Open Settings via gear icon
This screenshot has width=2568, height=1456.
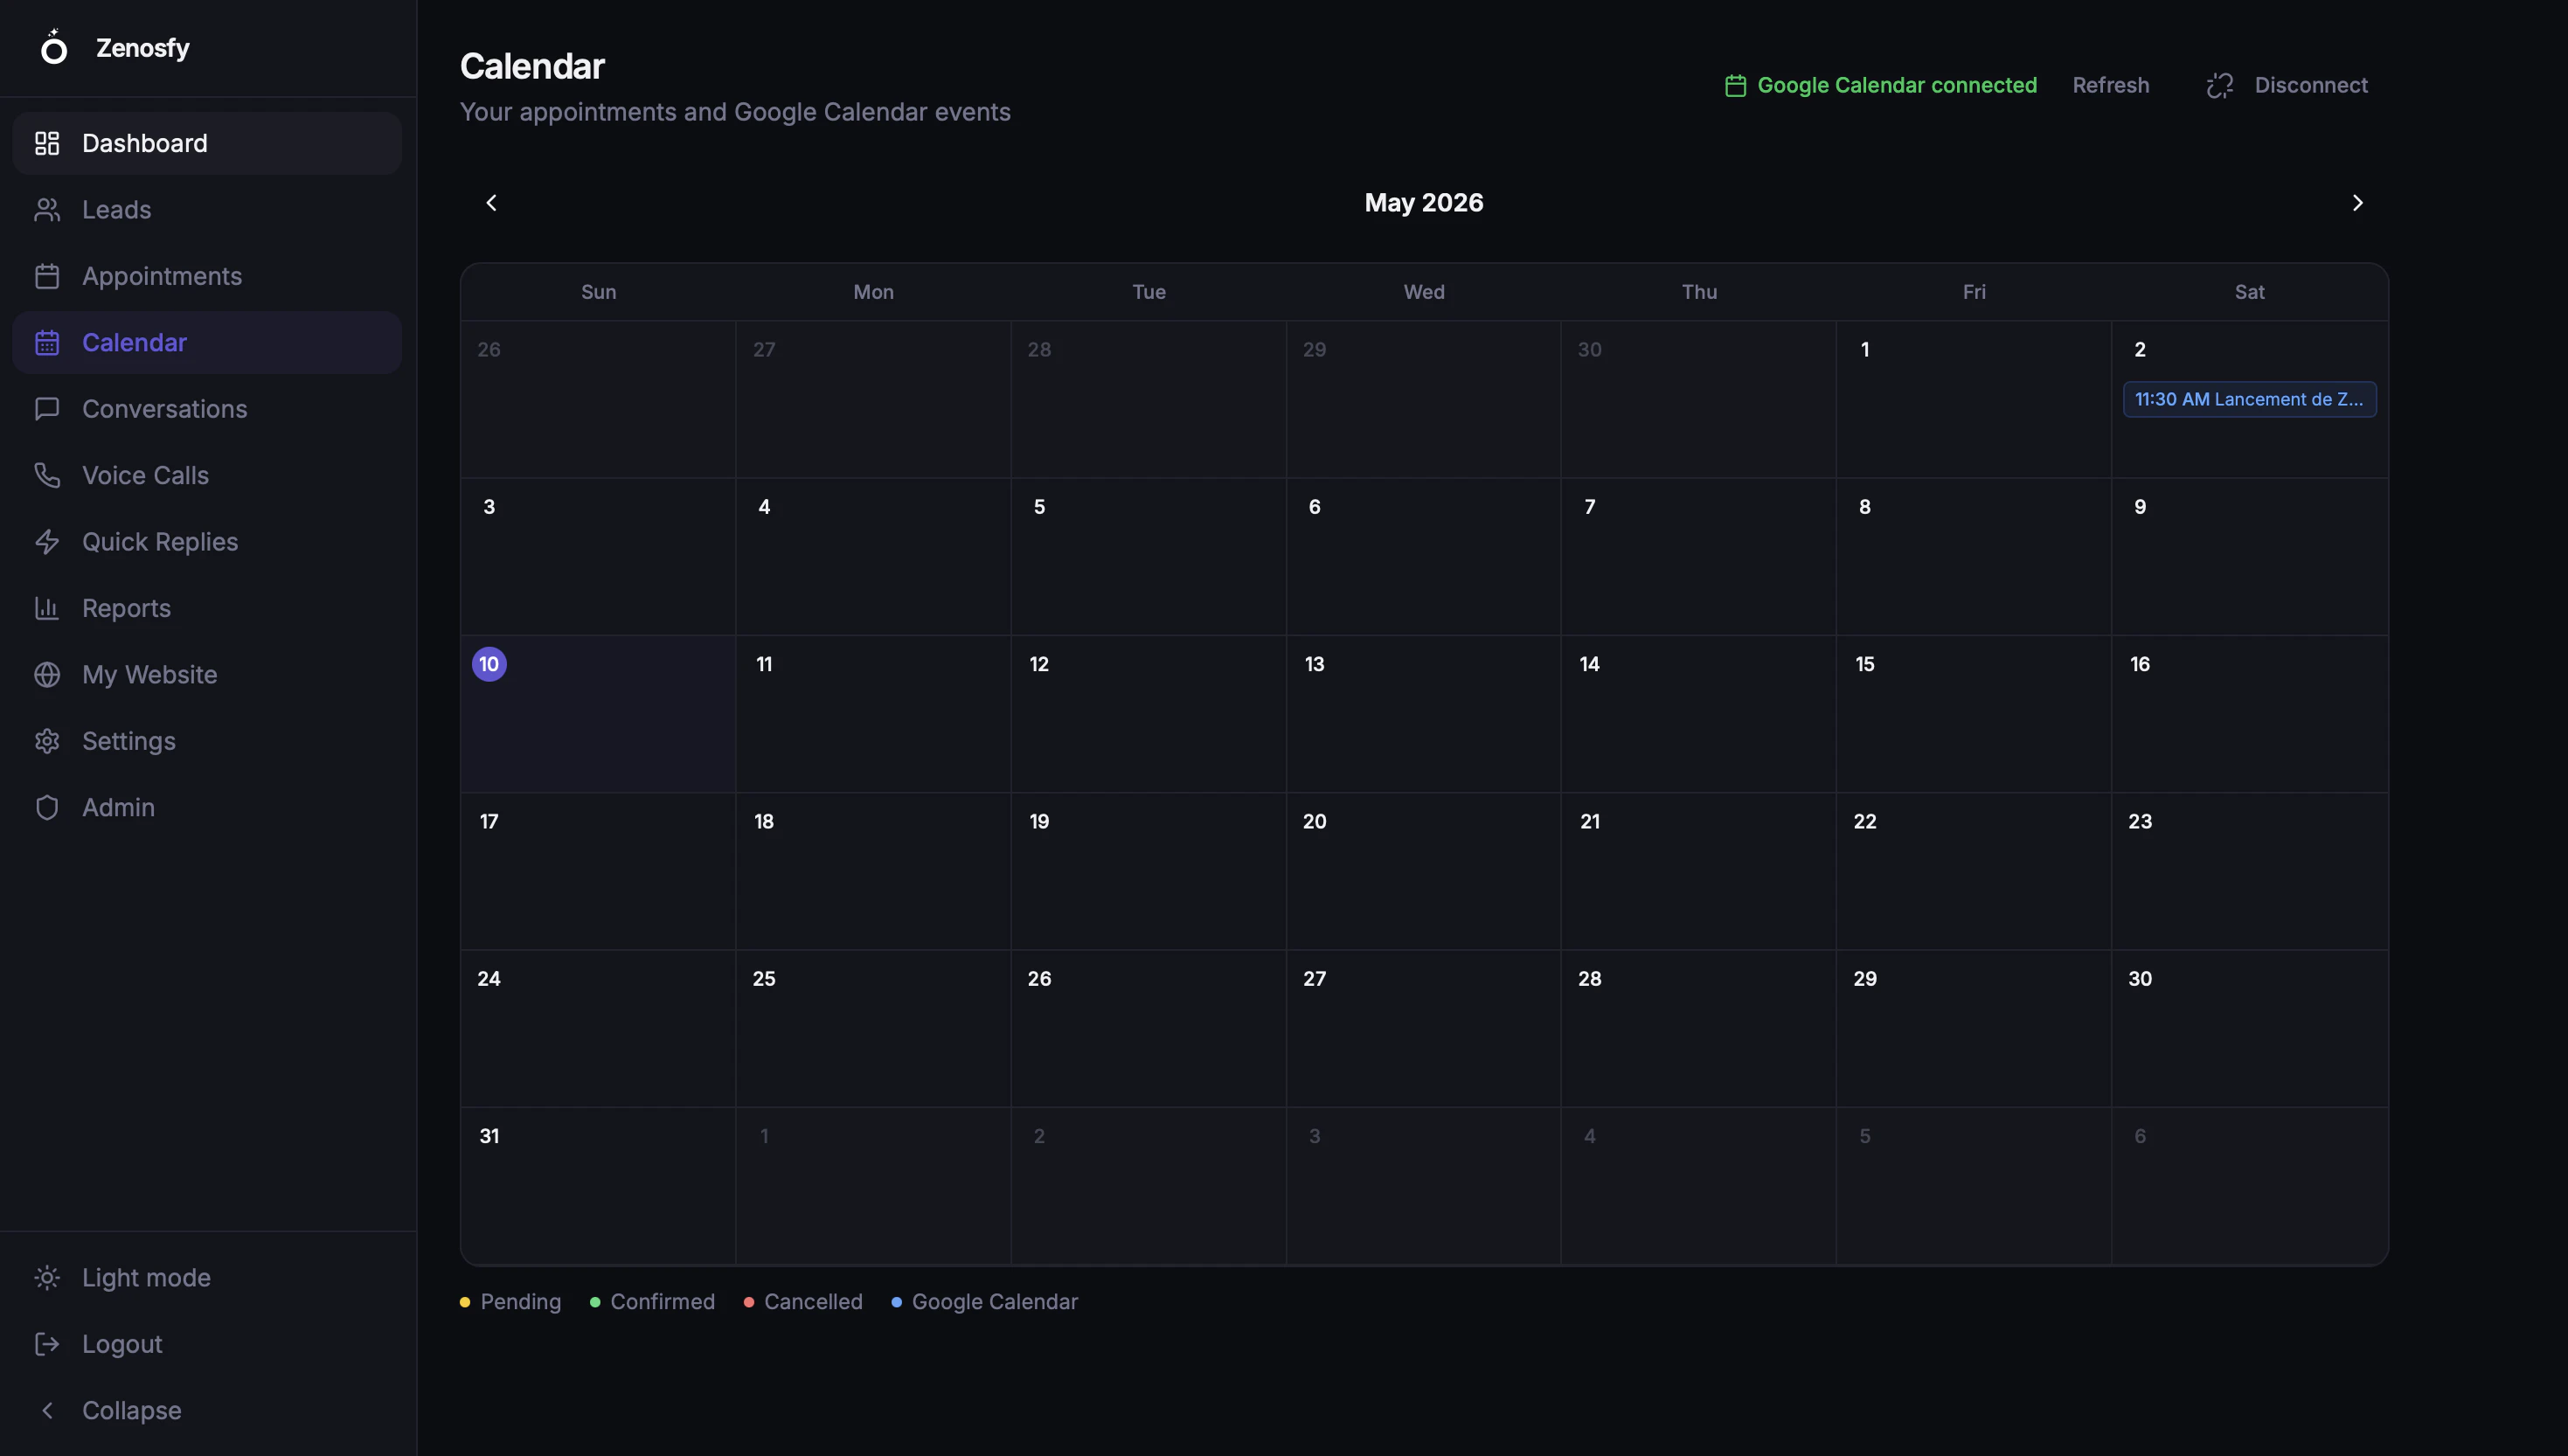coord(47,741)
